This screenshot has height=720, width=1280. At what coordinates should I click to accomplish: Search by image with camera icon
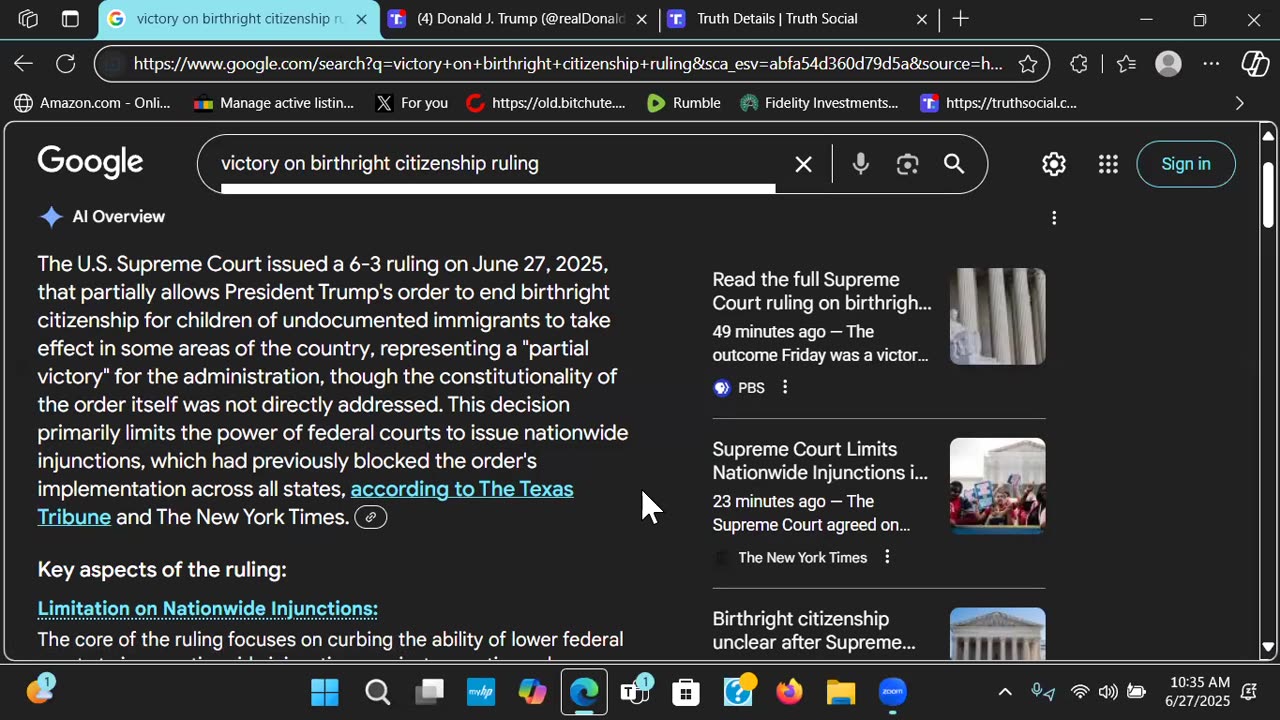point(907,164)
